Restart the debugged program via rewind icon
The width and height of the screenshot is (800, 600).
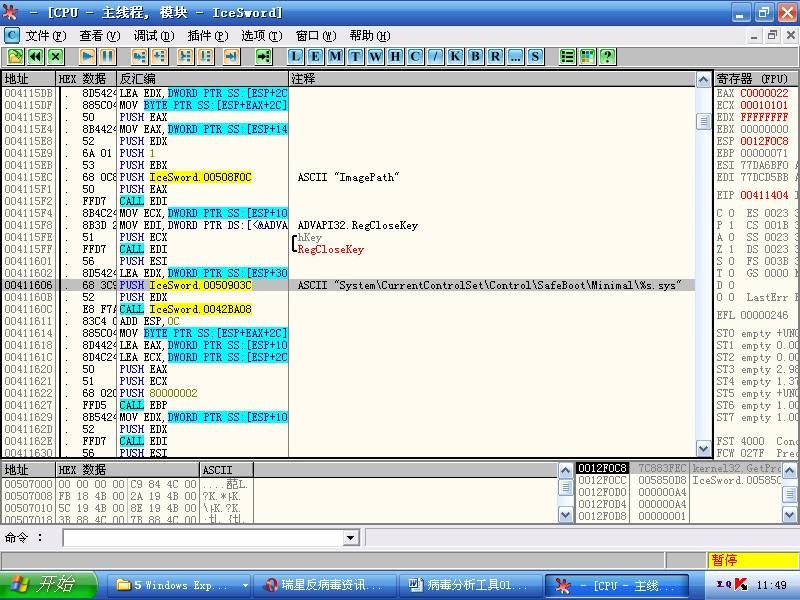[x=35, y=56]
